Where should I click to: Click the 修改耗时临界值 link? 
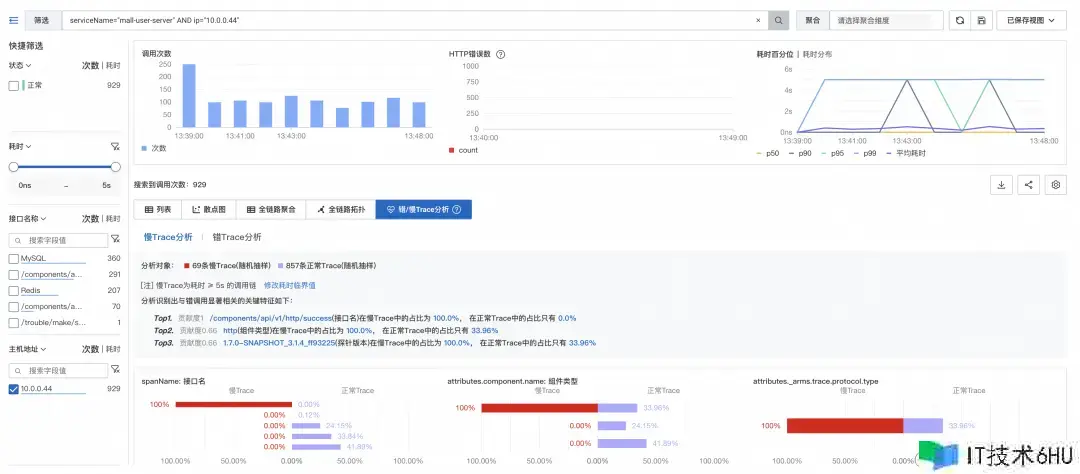click(289, 285)
